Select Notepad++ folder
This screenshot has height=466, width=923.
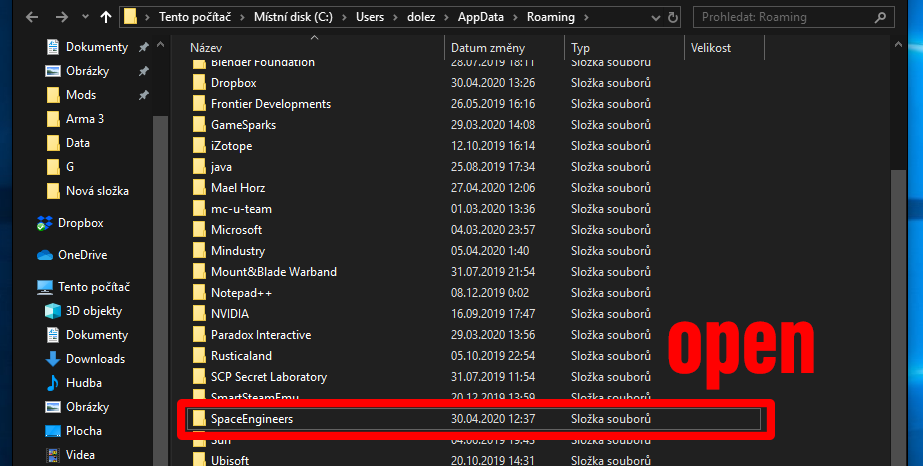(x=474, y=292)
